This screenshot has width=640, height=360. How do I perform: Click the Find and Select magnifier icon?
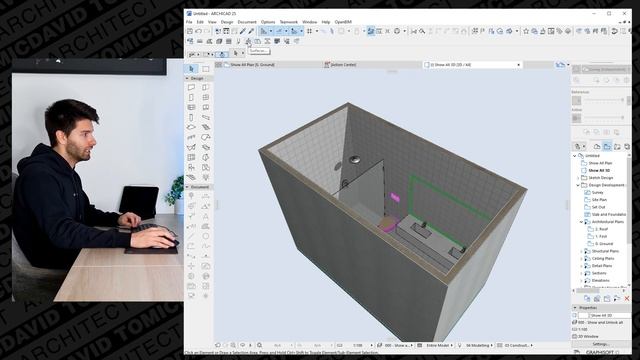(422, 31)
